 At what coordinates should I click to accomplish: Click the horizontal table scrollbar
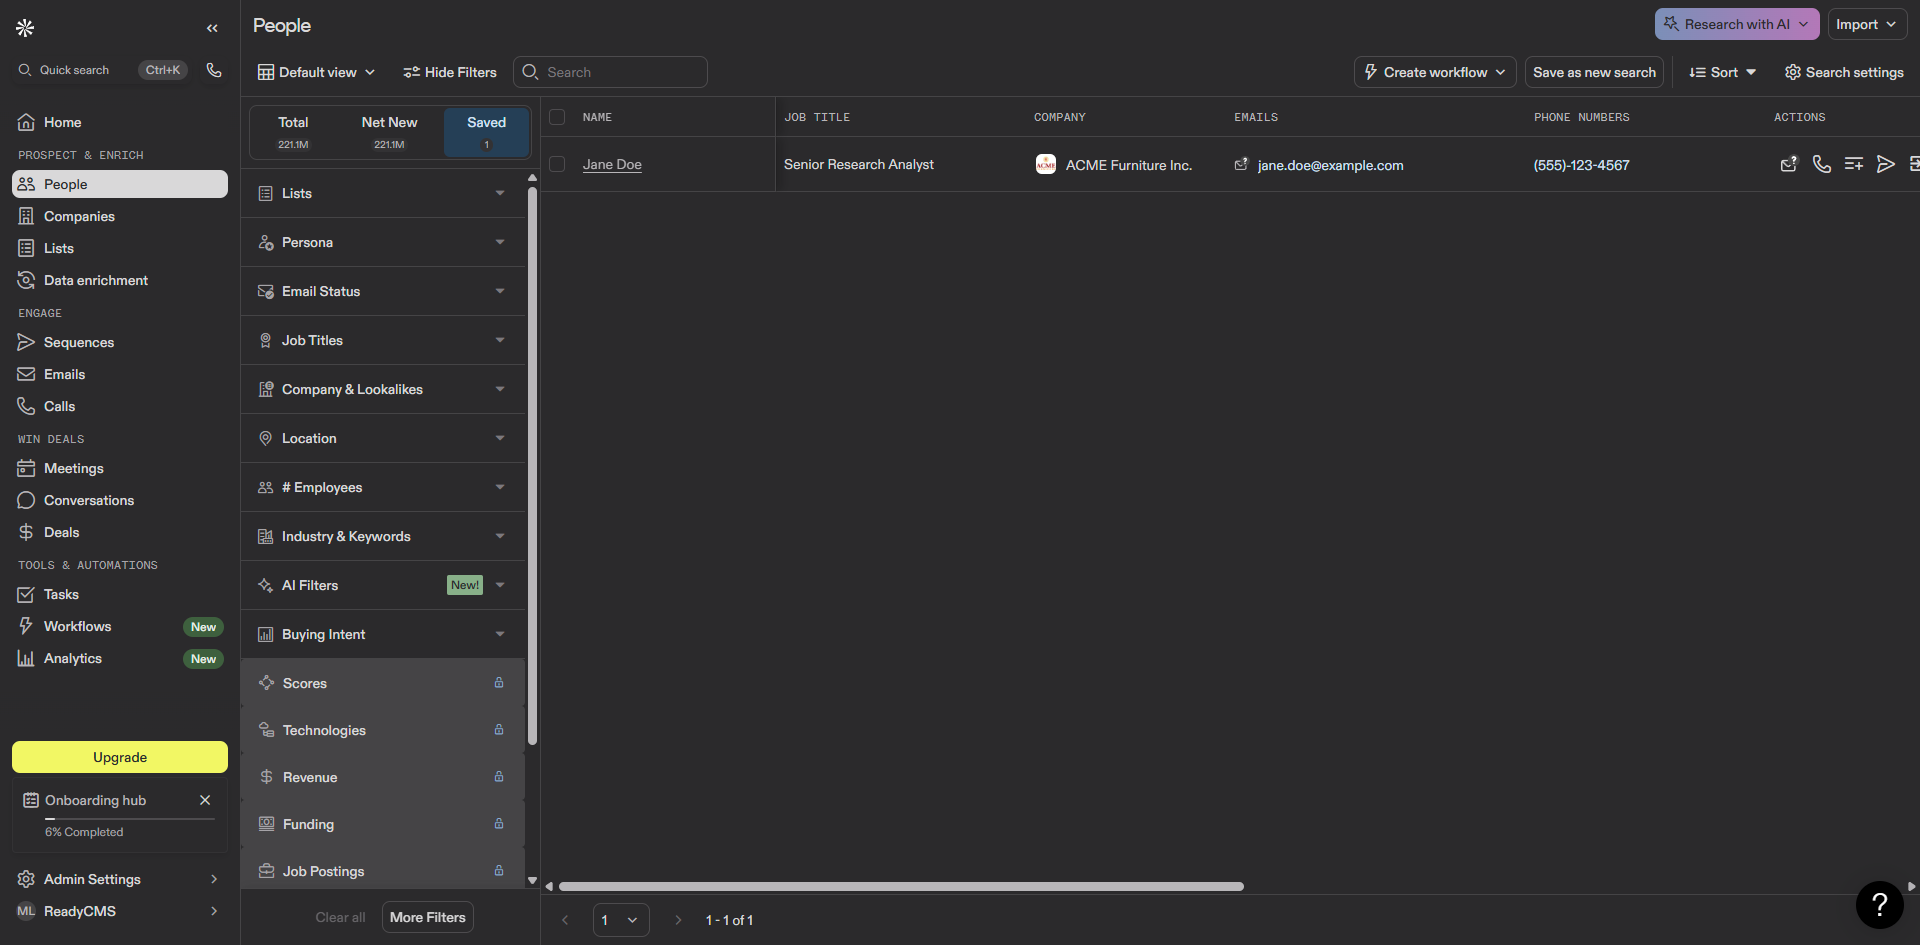(x=901, y=886)
